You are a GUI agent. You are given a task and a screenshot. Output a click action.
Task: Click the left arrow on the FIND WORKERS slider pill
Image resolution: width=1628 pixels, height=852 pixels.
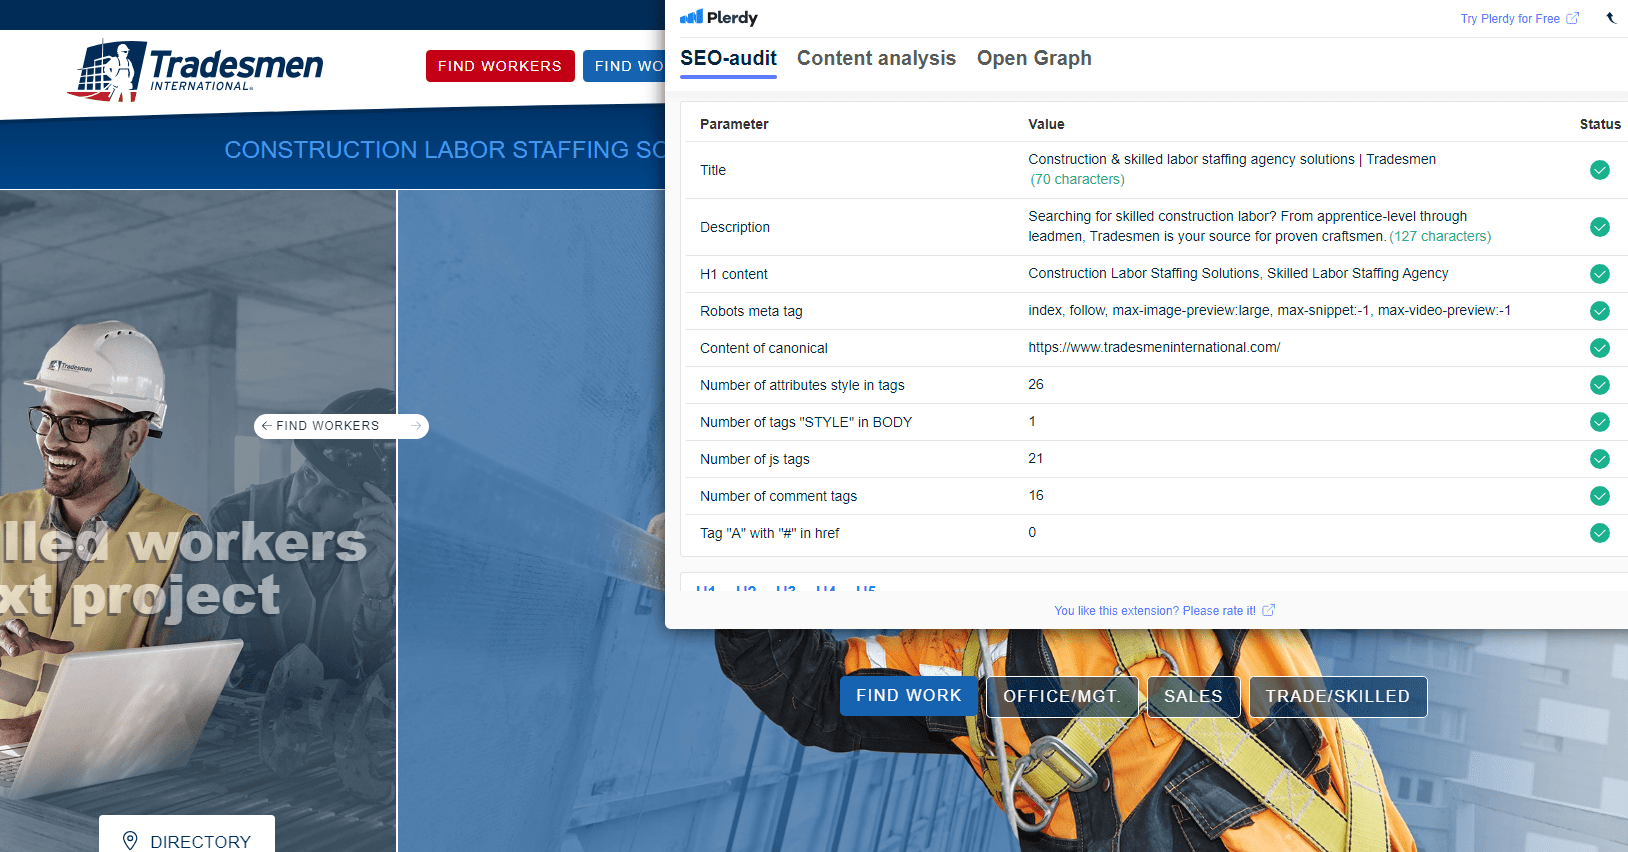click(267, 426)
